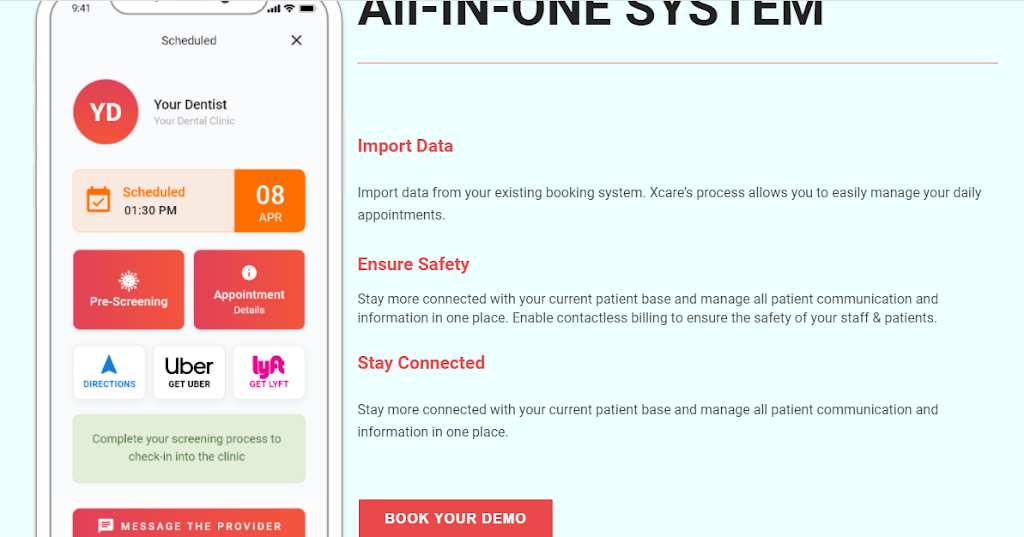
Task: Select the Scheduled 01:30 PM card
Action: 154,201
